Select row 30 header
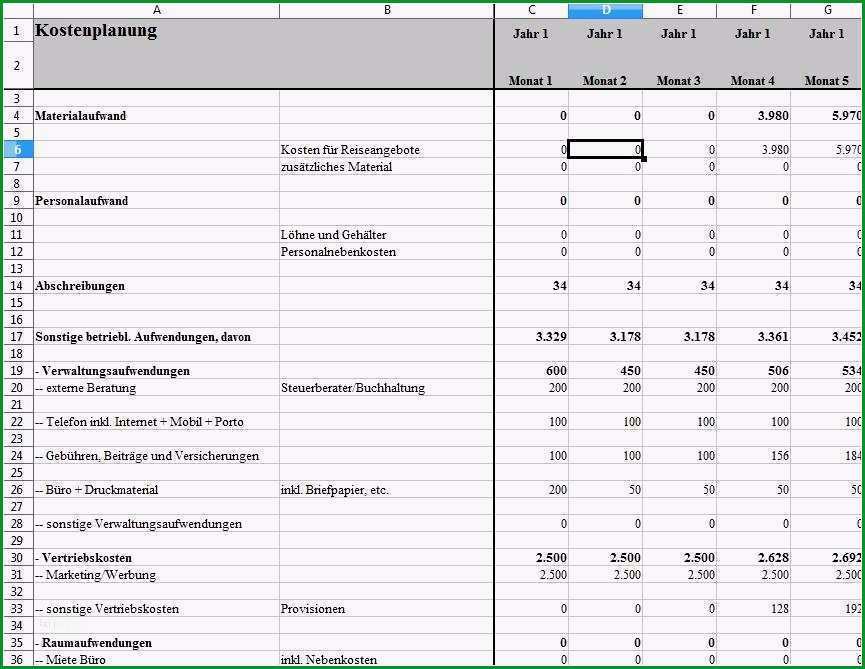Screen dimensions: 865x669 (17, 558)
